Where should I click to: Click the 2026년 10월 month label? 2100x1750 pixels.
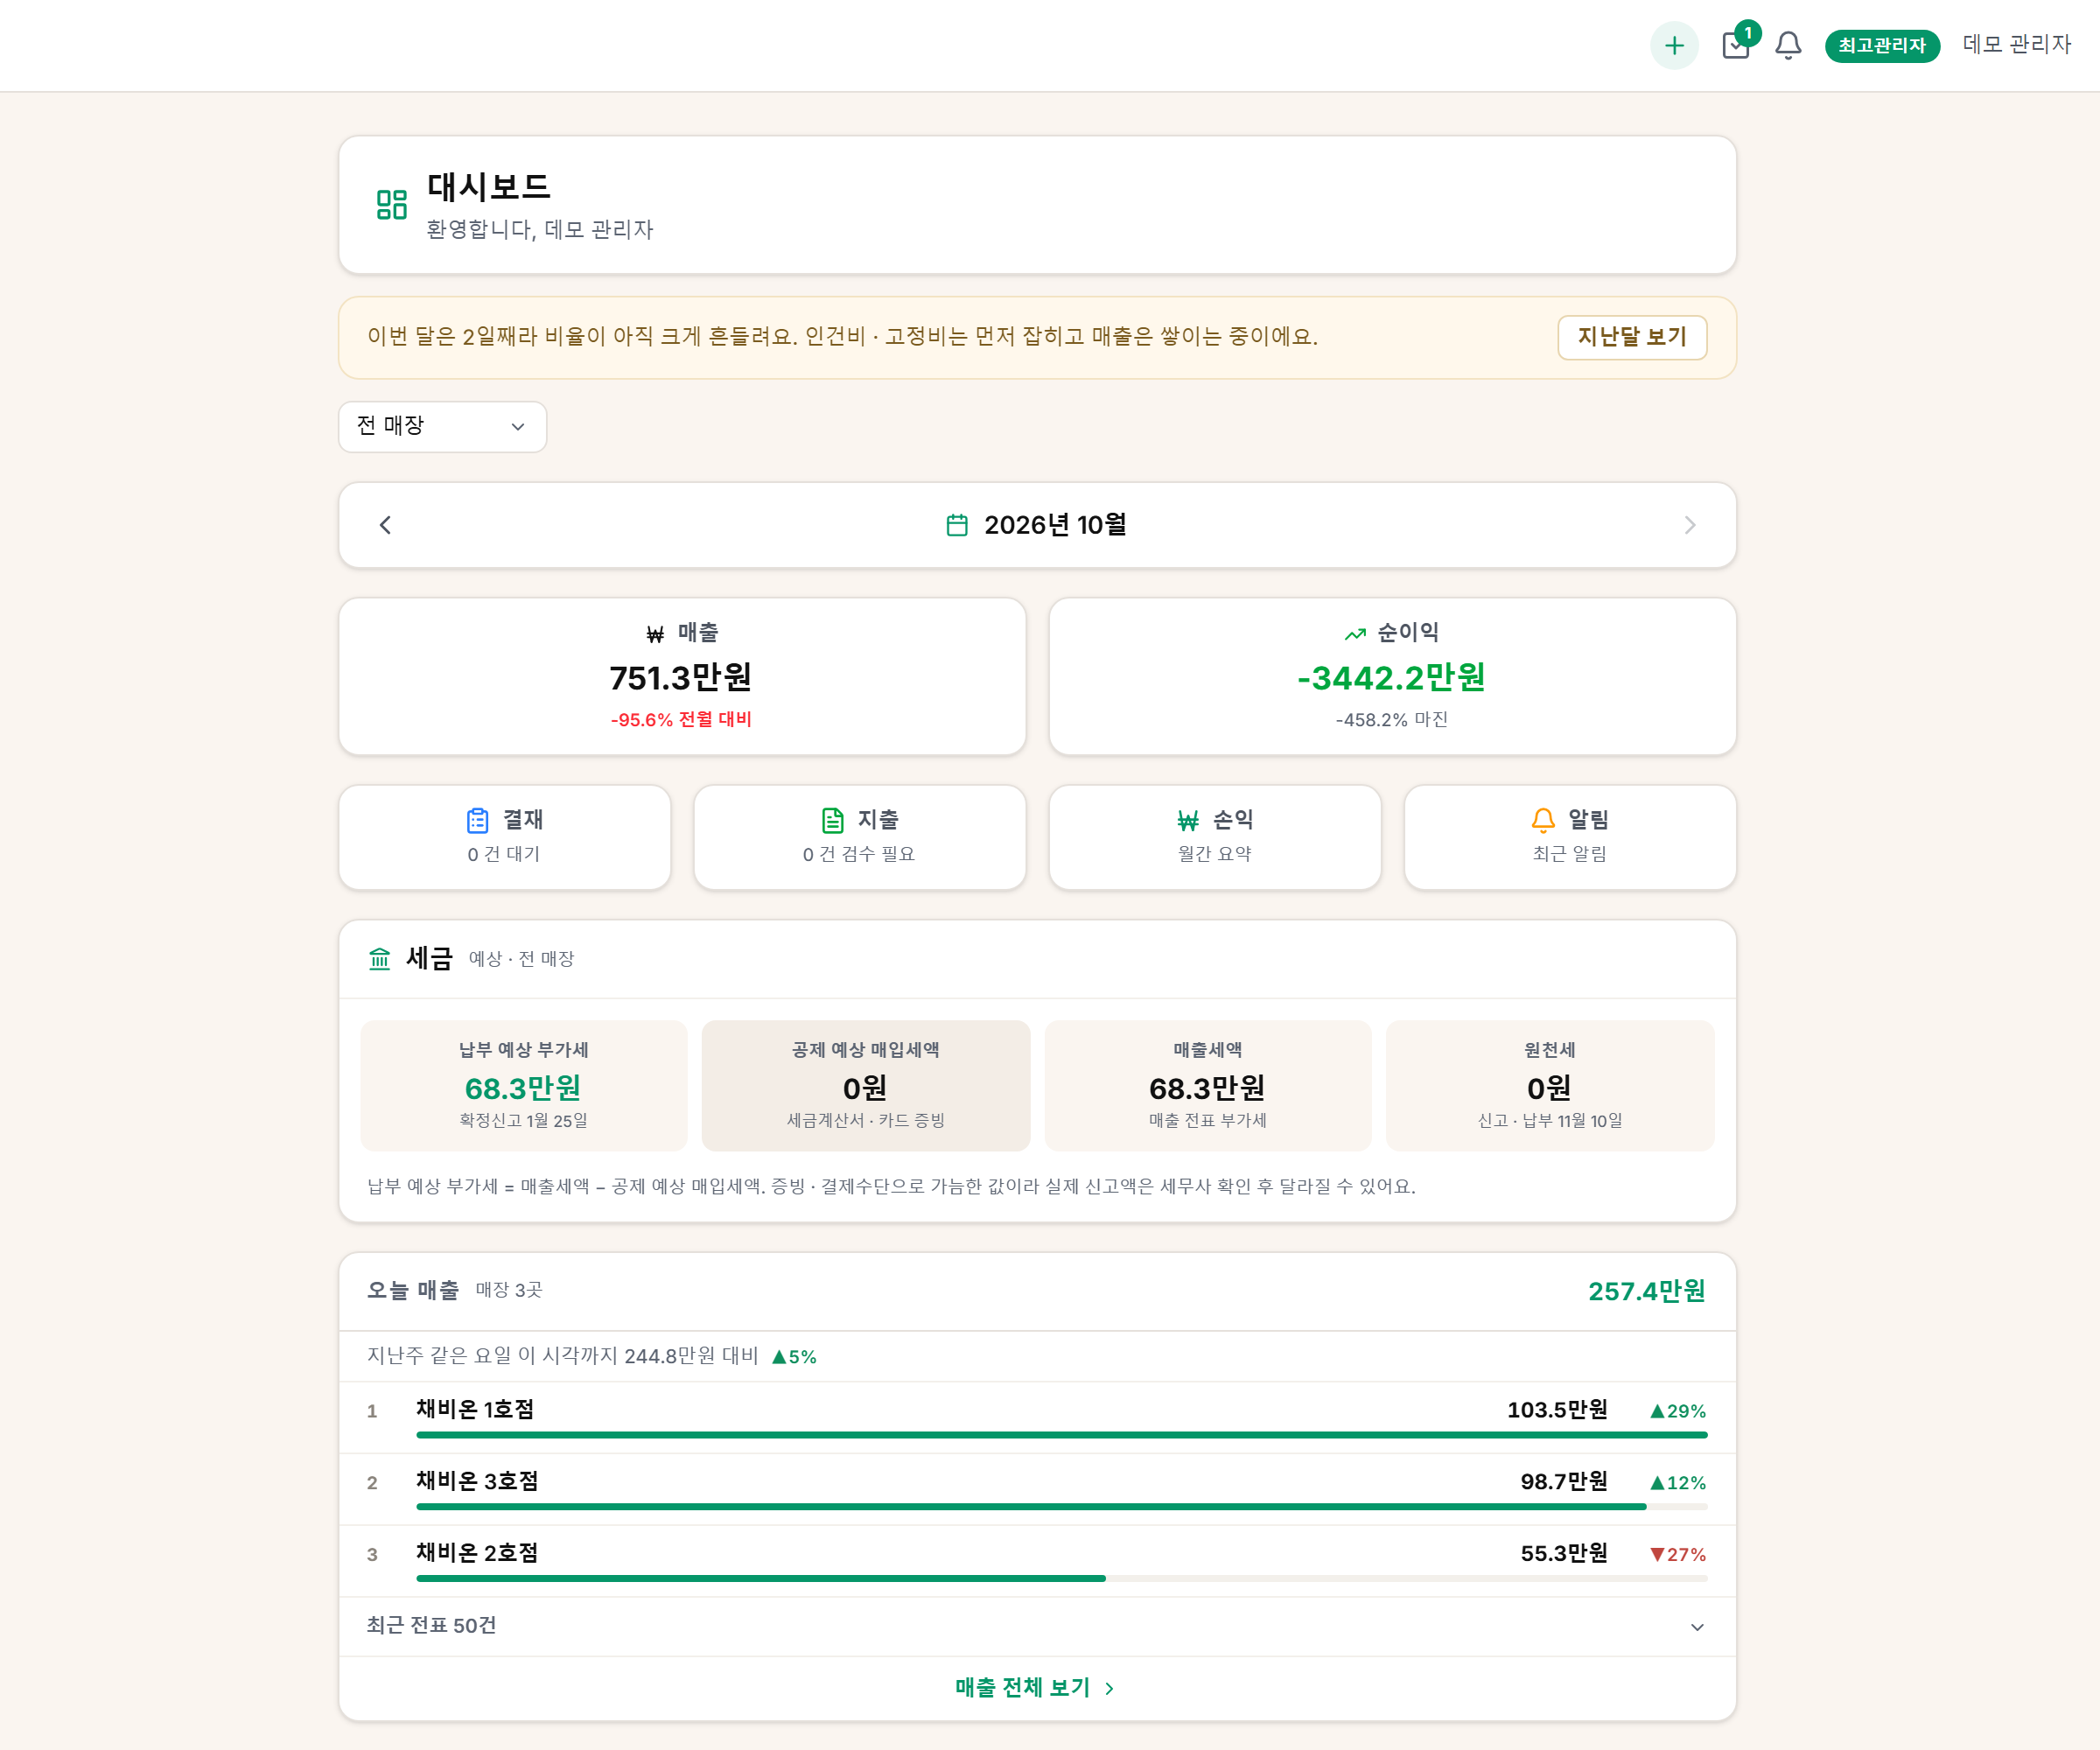click(x=1055, y=525)
